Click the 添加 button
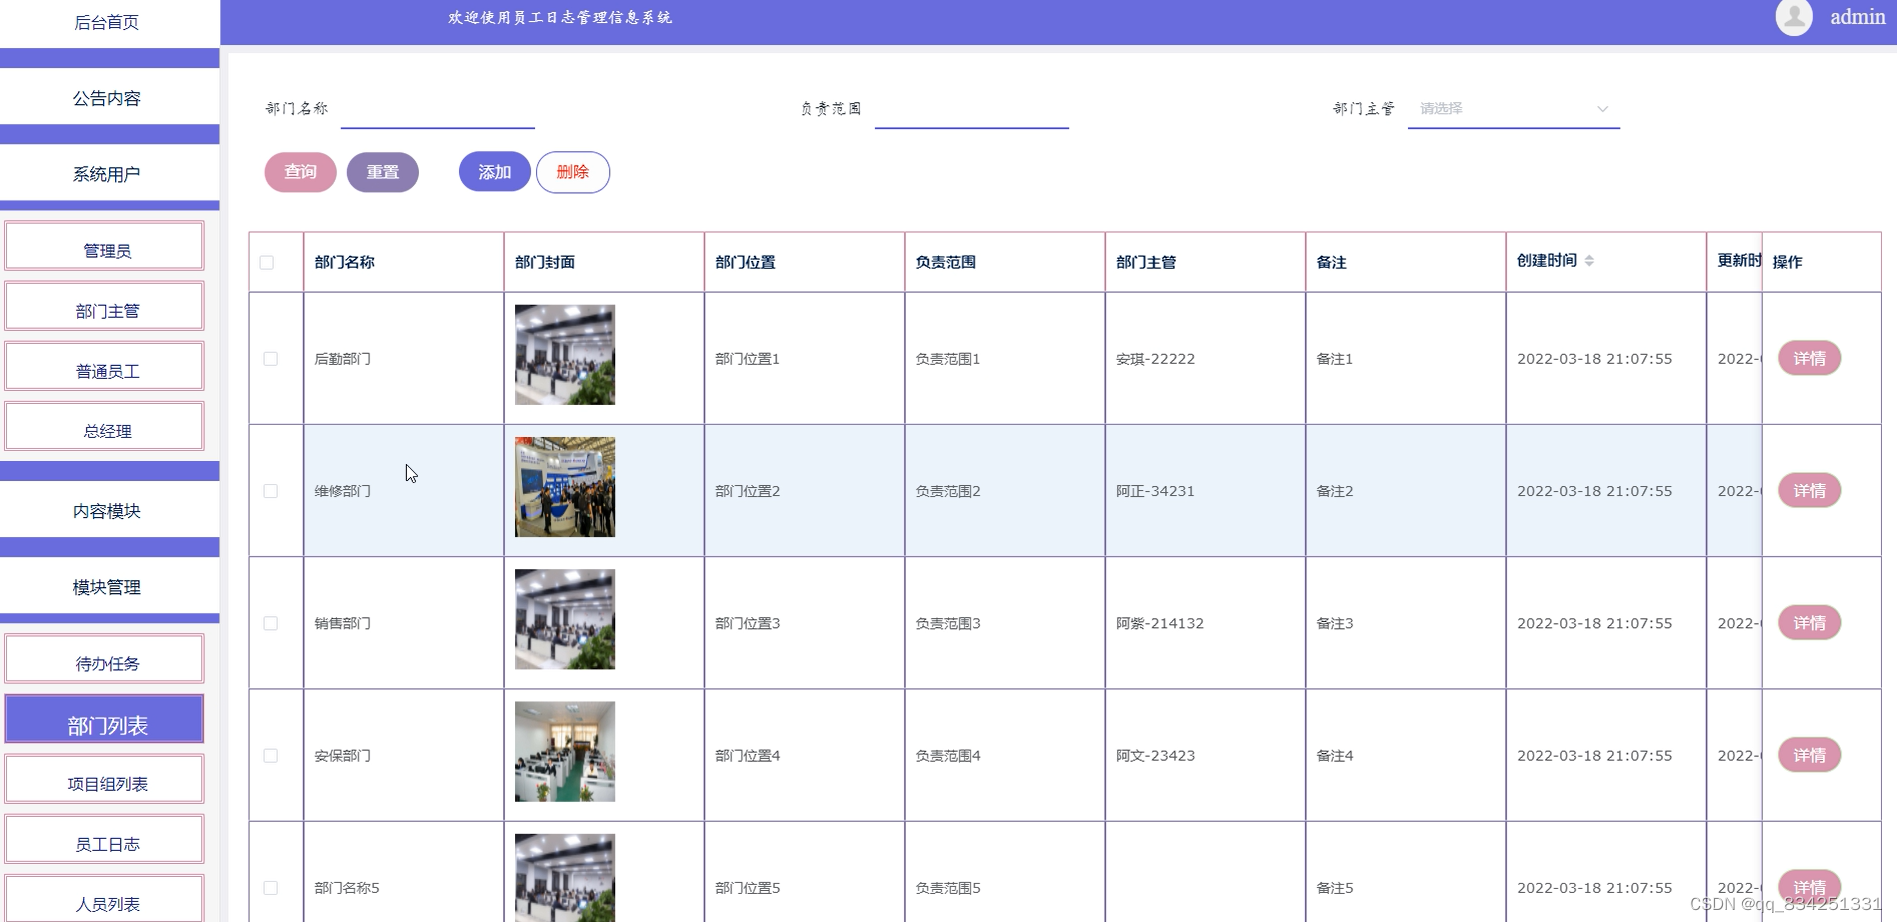 point(494,172)
